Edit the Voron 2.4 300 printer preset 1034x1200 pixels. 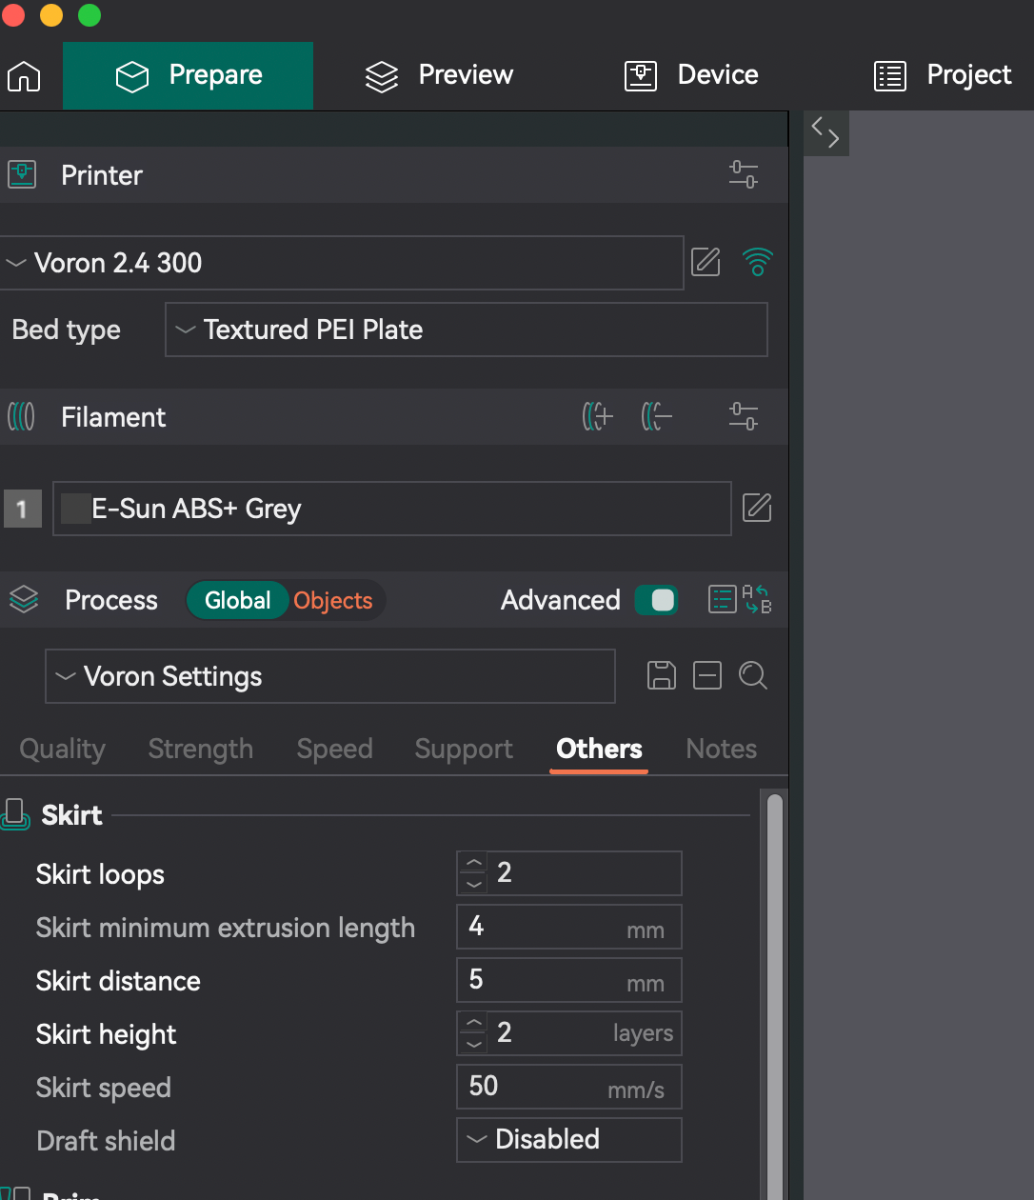click(x=706, y=263)
